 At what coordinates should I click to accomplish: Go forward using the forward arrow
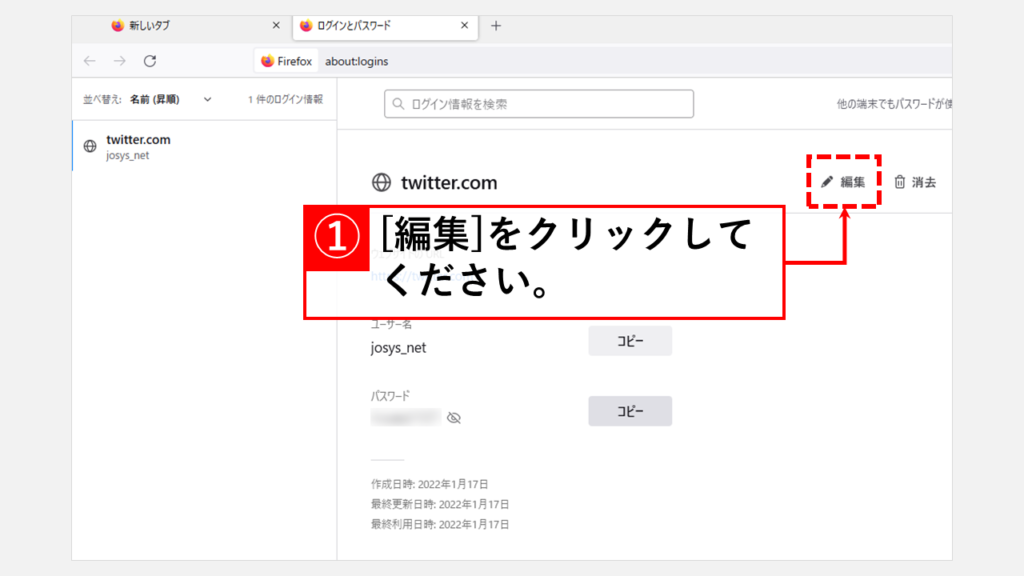[120, 61]
